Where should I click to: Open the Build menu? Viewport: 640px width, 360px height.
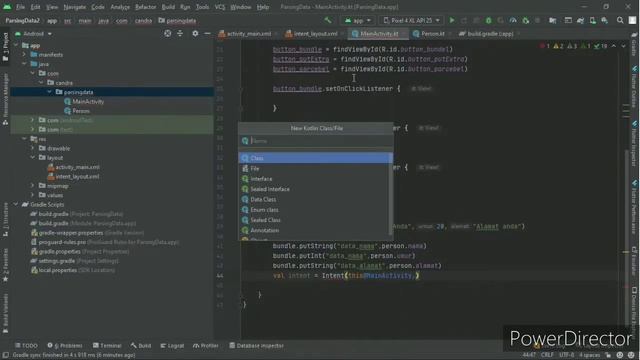pos(168,7)
